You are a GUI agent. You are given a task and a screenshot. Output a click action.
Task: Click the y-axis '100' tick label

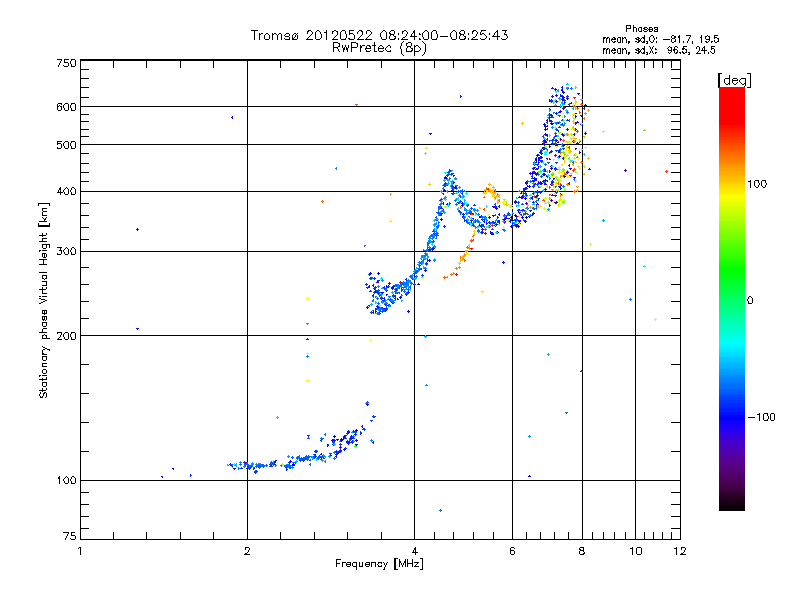coord(66,480)
